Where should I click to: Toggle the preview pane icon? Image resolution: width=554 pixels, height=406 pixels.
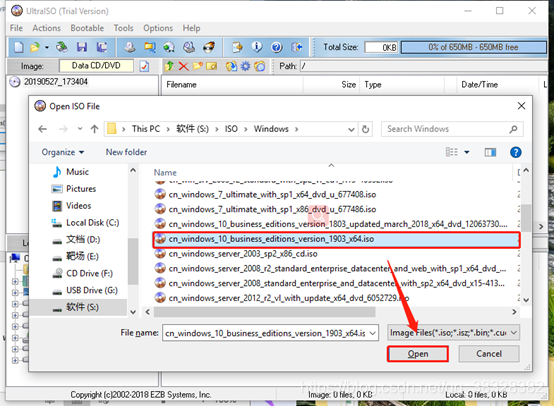(490, 152)
